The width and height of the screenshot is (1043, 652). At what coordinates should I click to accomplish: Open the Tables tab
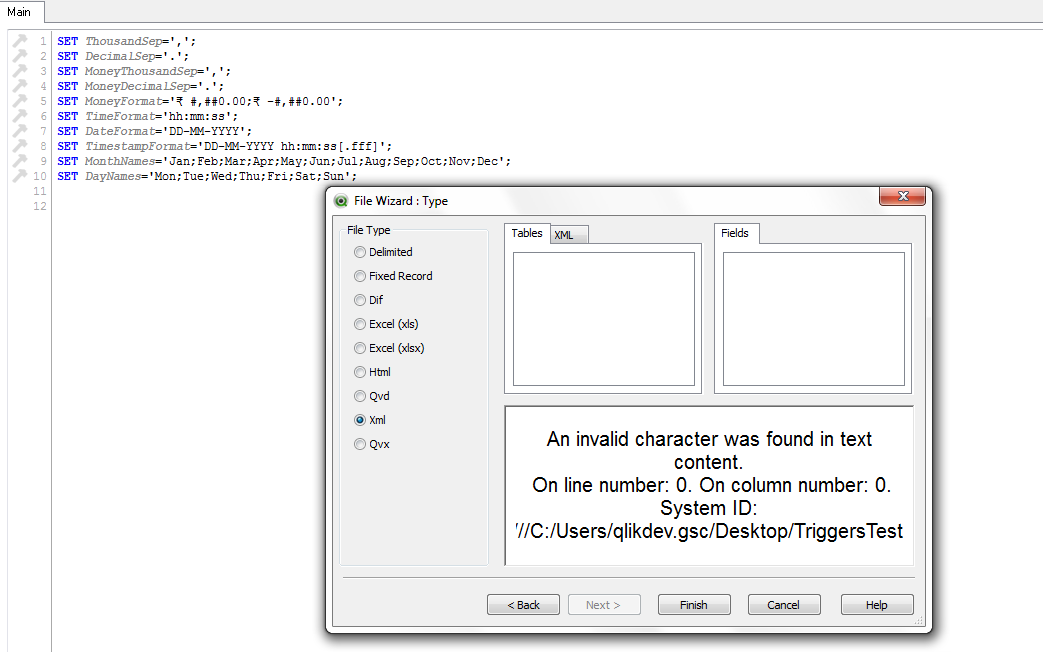[527, 233]
